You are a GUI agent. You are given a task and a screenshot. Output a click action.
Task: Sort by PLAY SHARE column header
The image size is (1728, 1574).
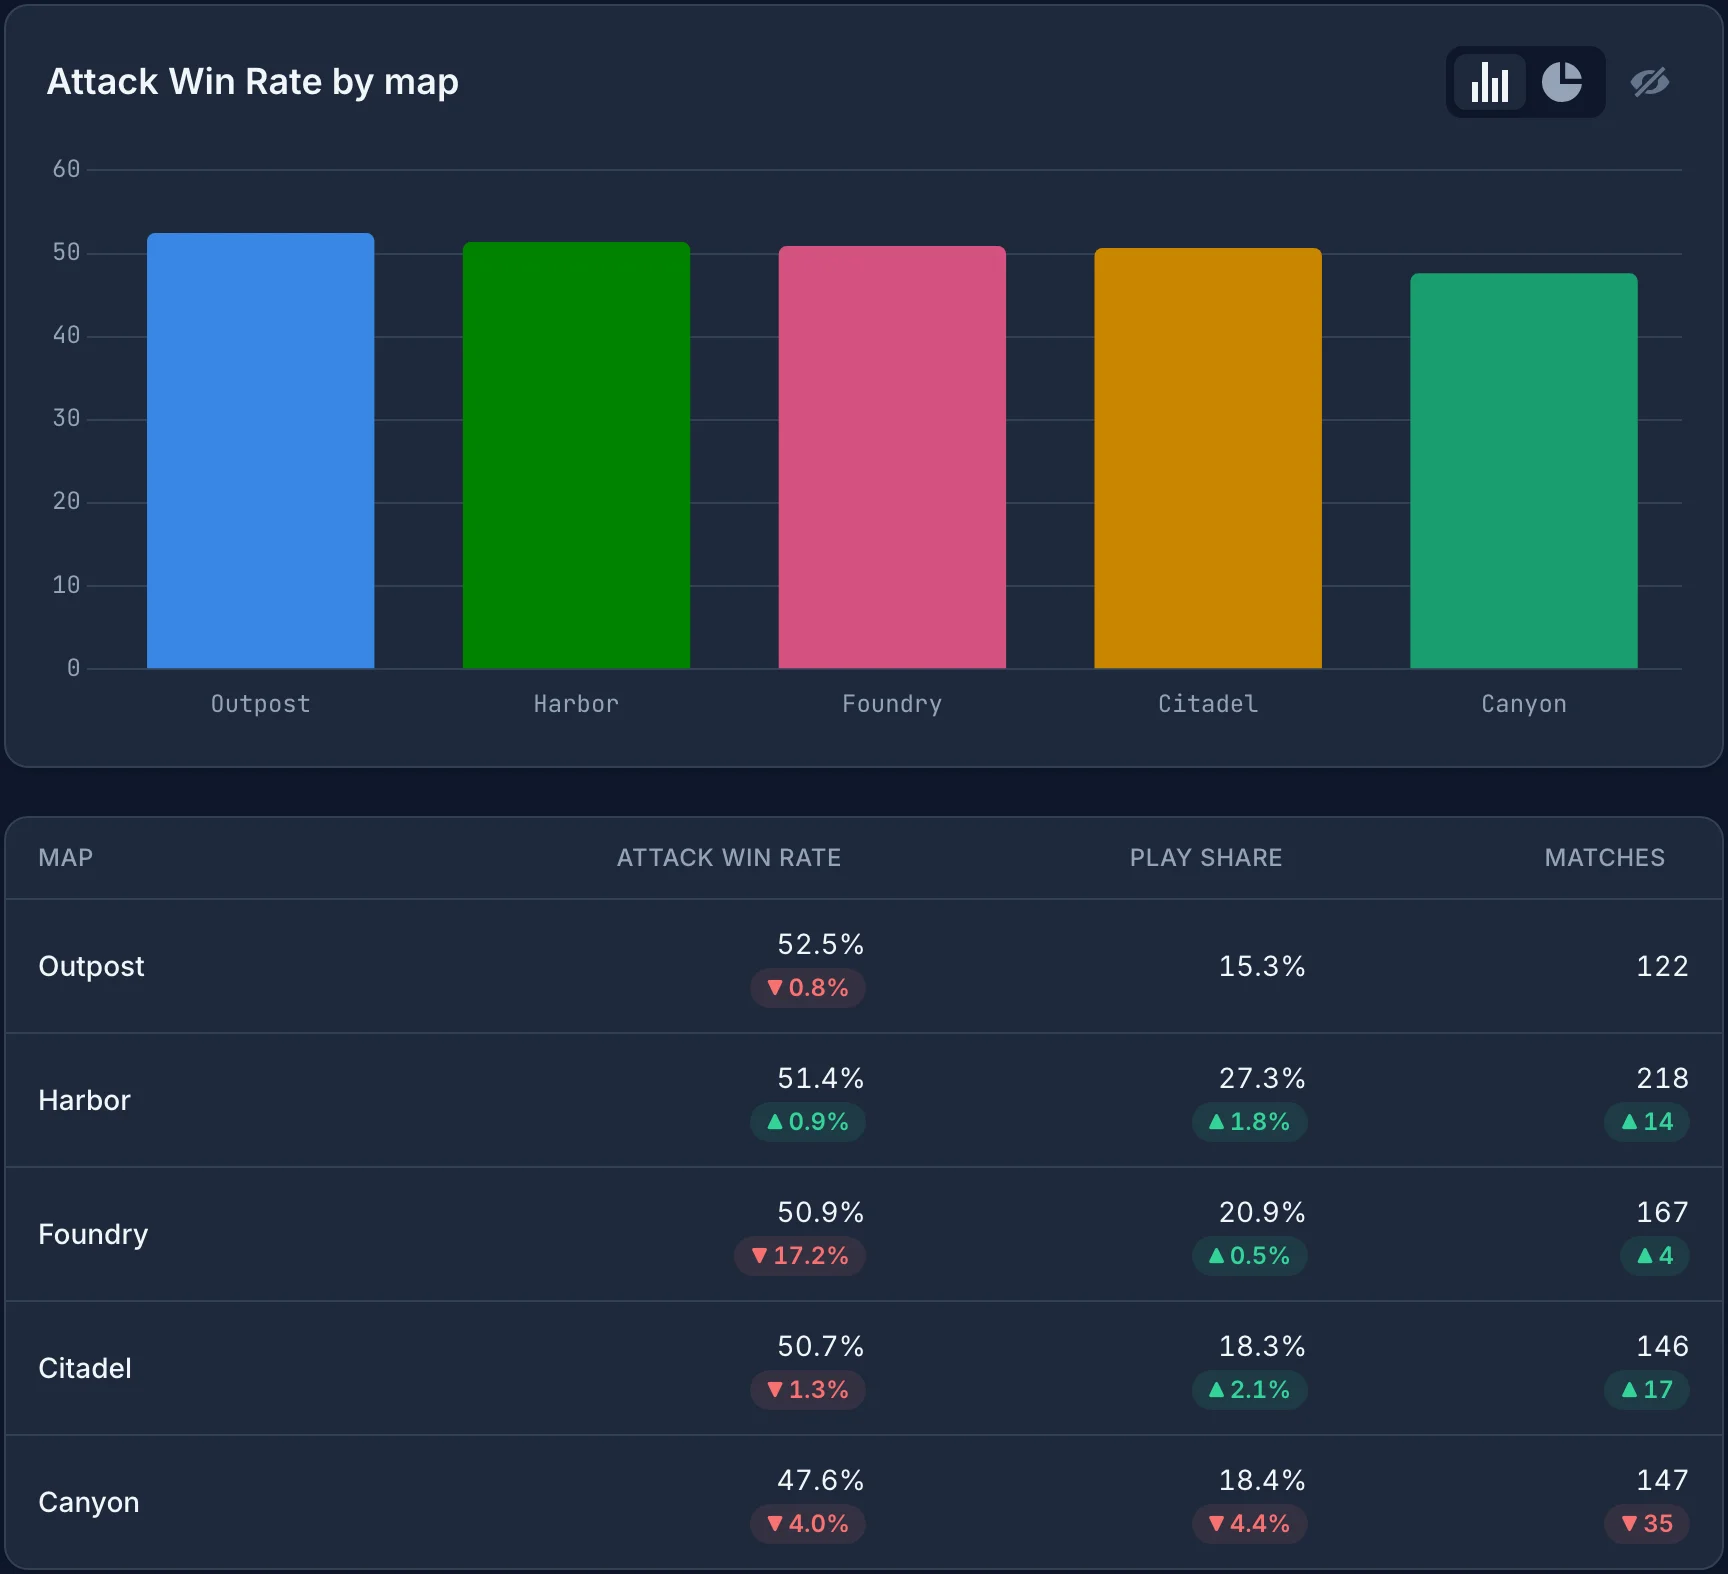[1206, 858]
